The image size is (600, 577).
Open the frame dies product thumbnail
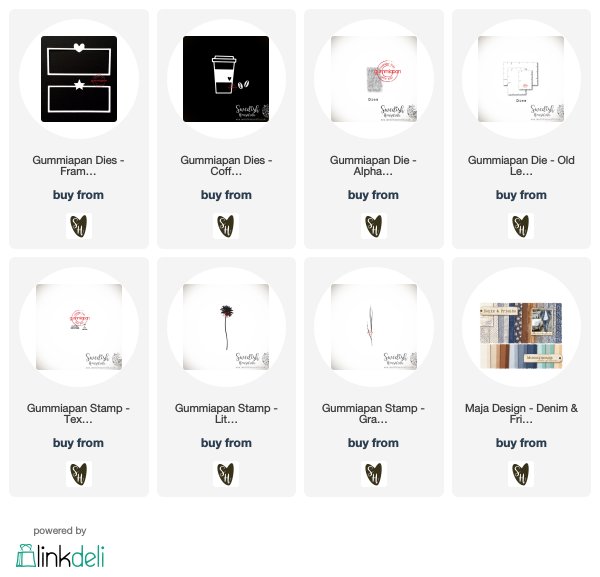click(79, 79)
